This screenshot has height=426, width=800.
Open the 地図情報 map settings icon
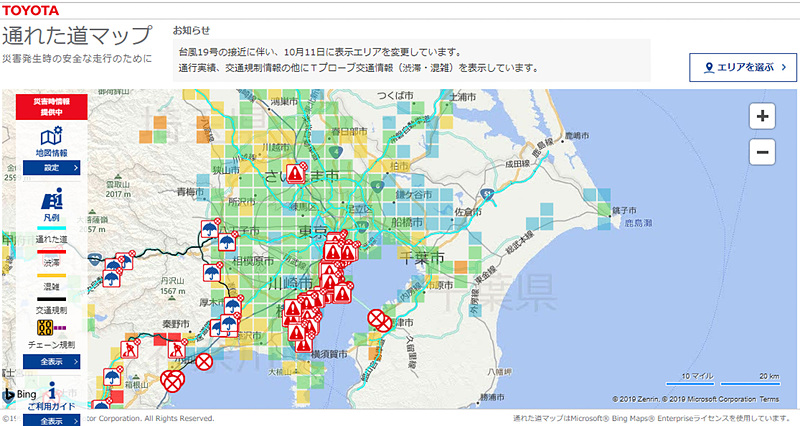51,136
